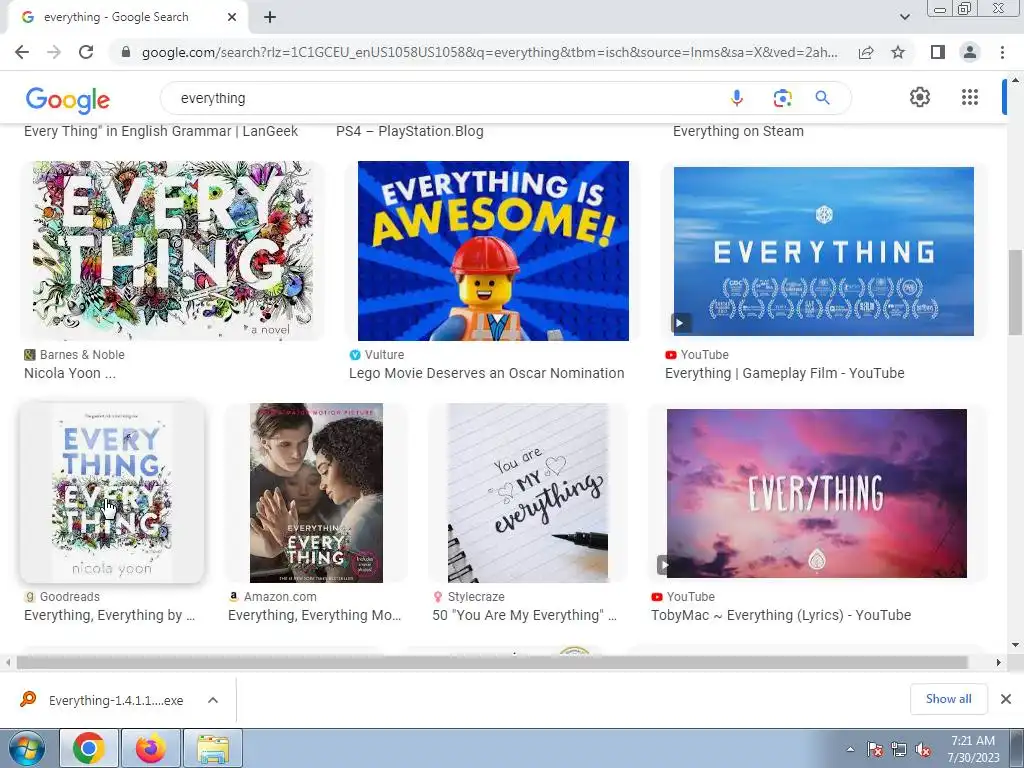Go back to previous page
Screen dimensions: 1024x768
coord(22,52)
